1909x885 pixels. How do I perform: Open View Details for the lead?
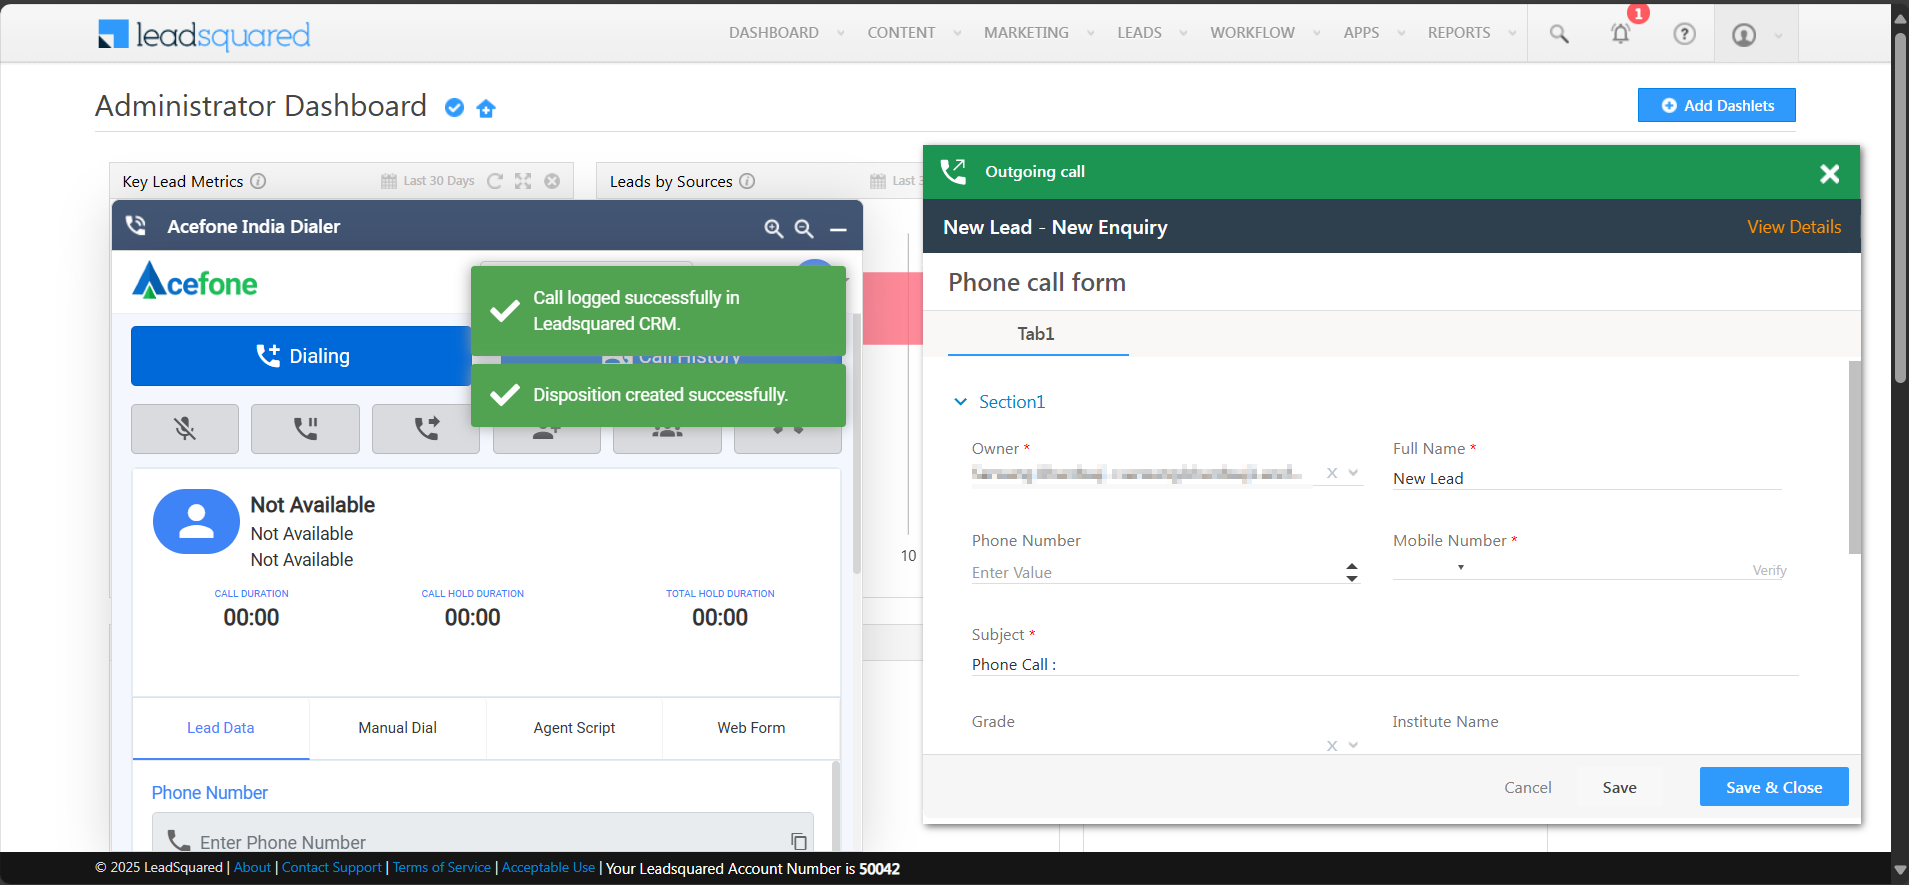(x=1793, y=227)
